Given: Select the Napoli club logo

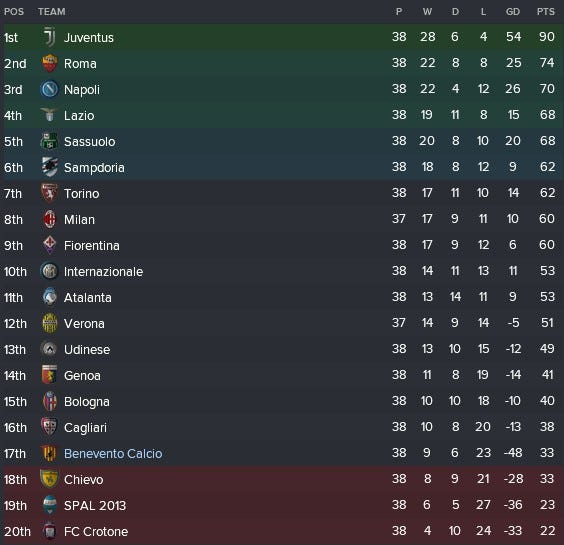Looking at the screenshot, I should 49,89.
